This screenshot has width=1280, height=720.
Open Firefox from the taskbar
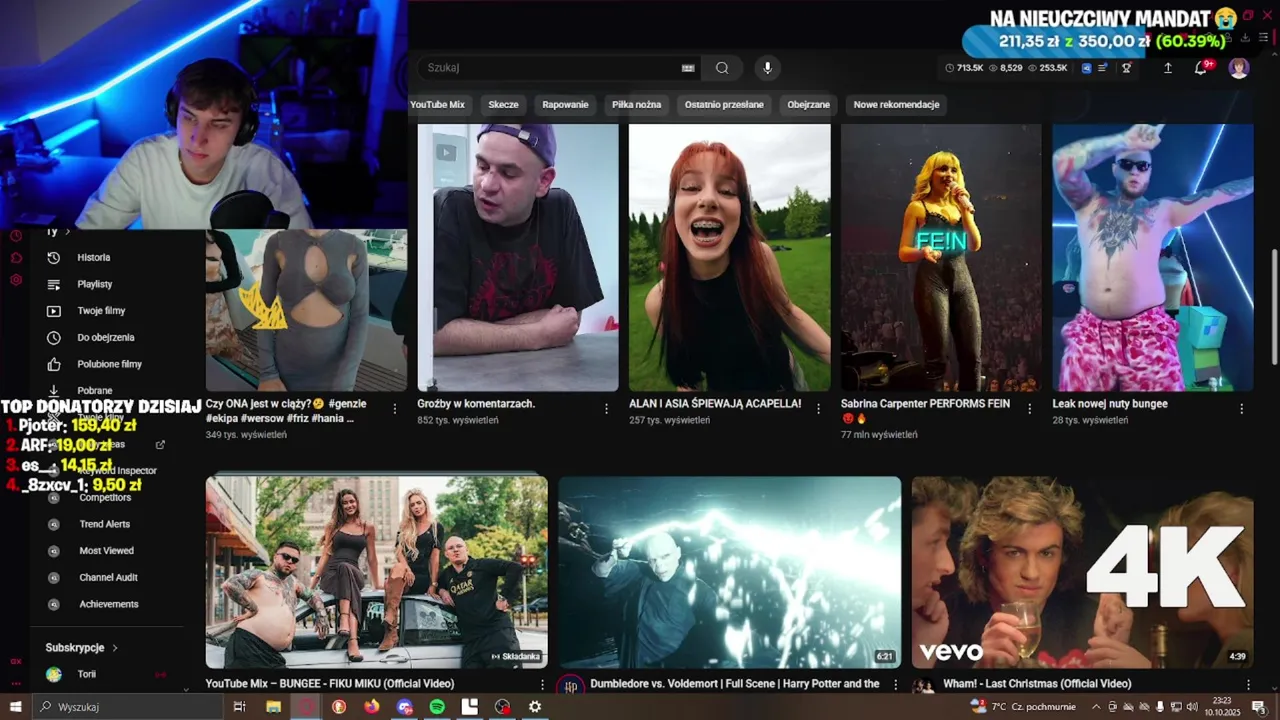point(372,707)
